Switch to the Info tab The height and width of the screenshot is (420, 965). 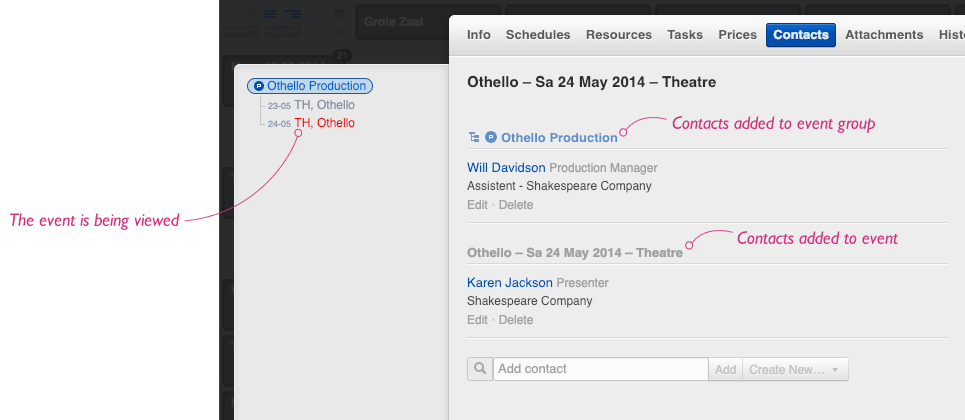tap(479, 35)
